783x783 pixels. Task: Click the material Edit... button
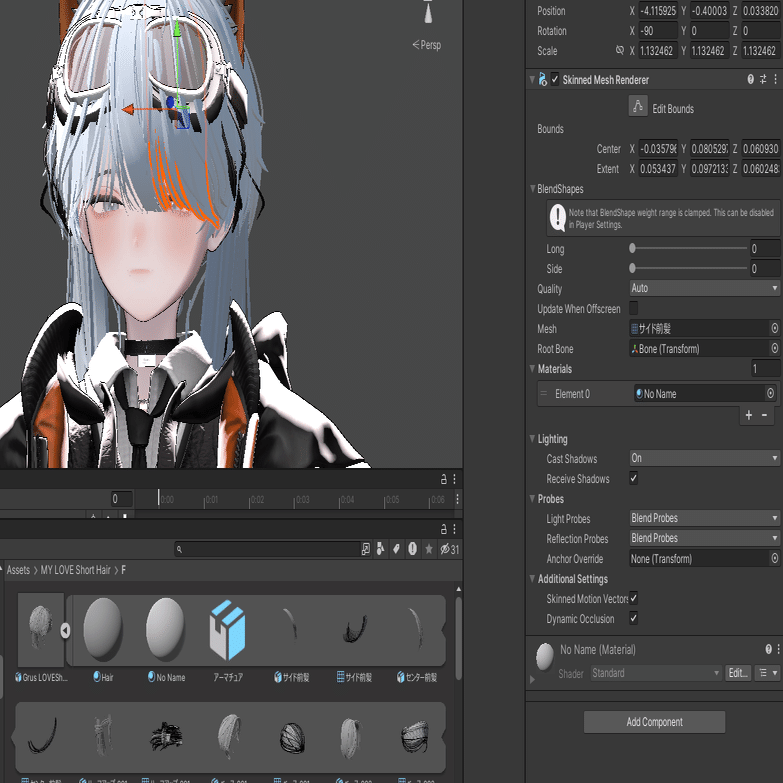pos(738,673)
